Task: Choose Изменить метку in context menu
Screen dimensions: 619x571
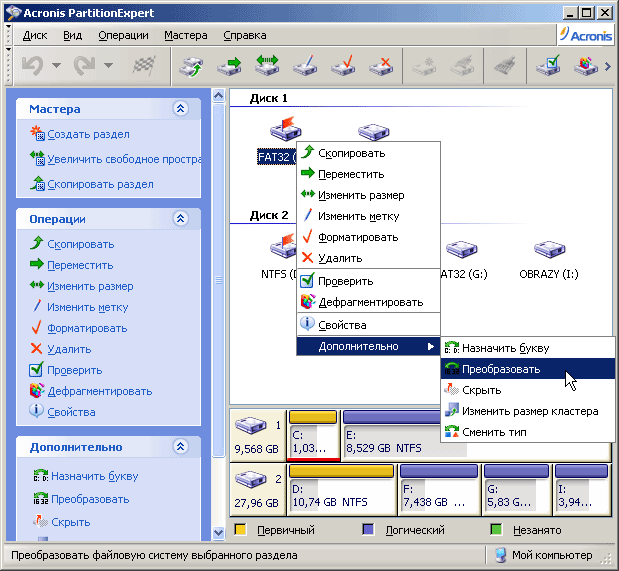Action: point(368,216)
